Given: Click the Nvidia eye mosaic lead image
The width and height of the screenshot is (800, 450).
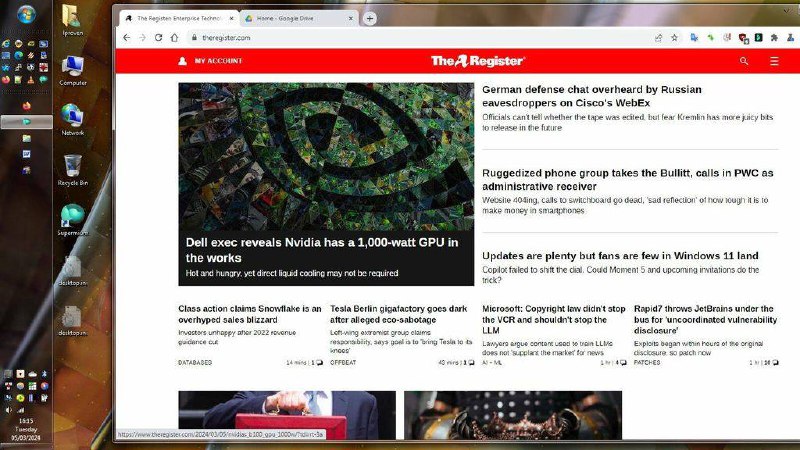Looking at the screenshot, I should 326,157.
